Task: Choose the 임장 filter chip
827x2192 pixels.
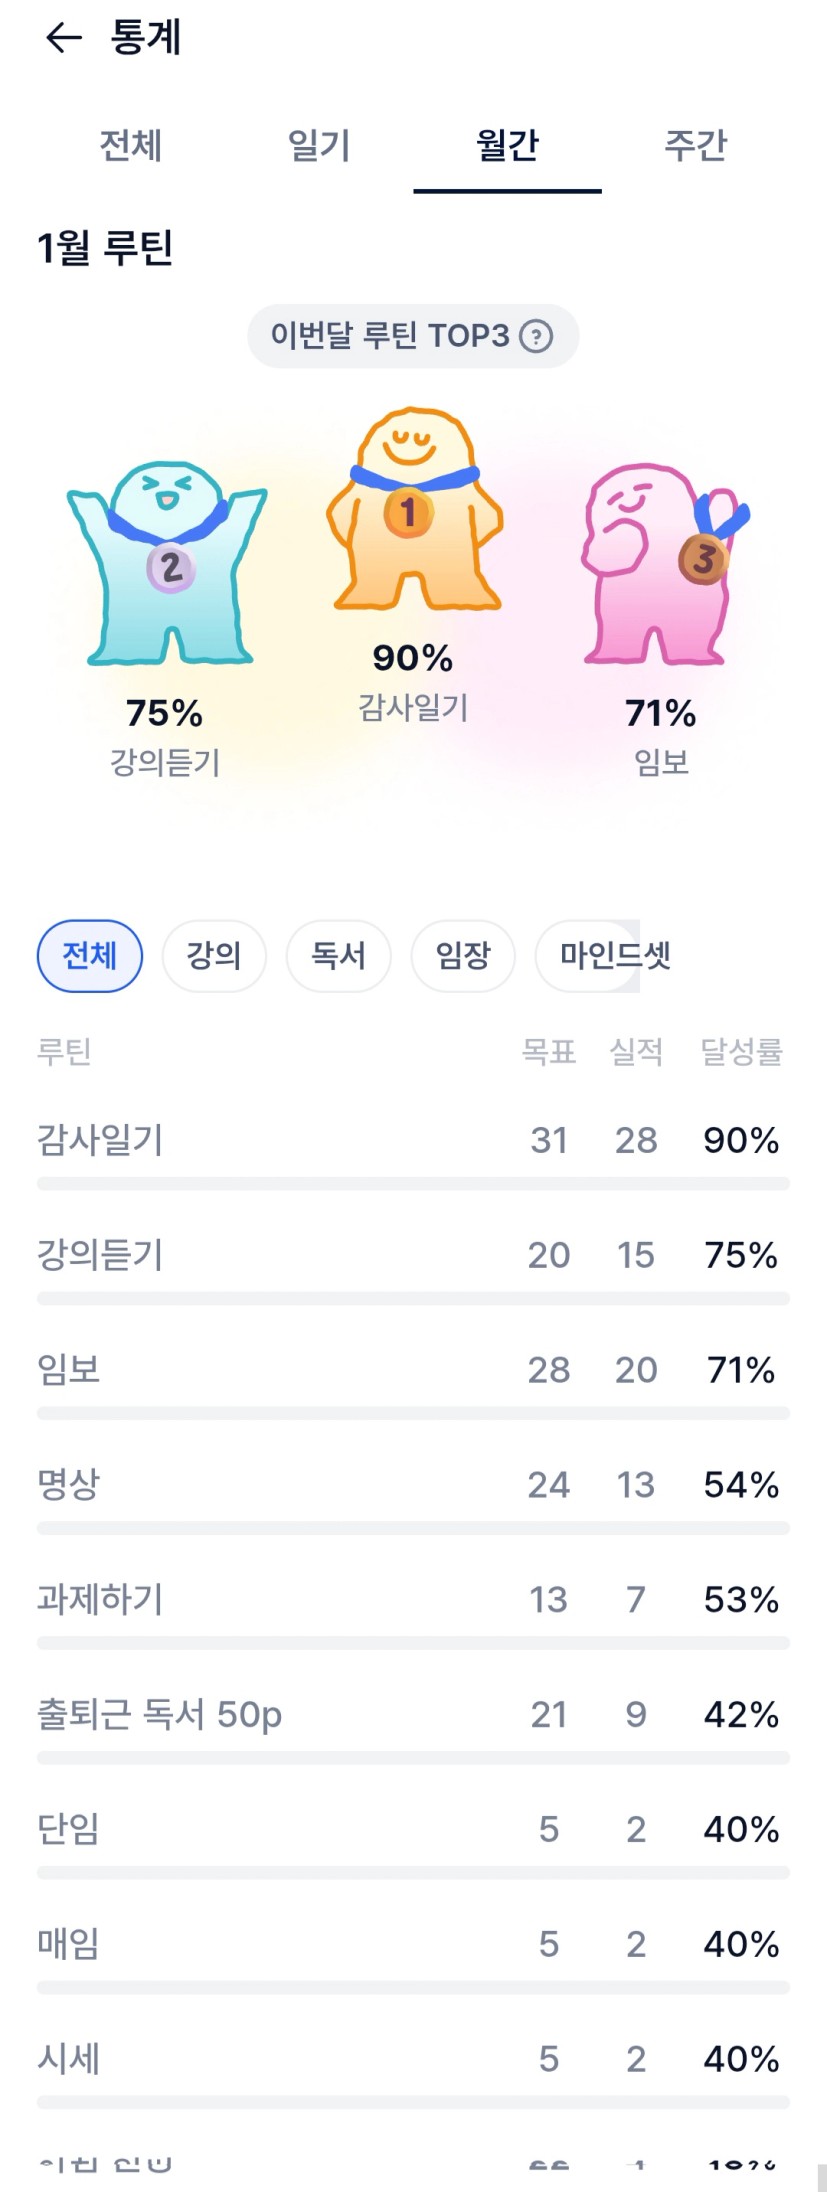Action: click(x=463, y=956)
